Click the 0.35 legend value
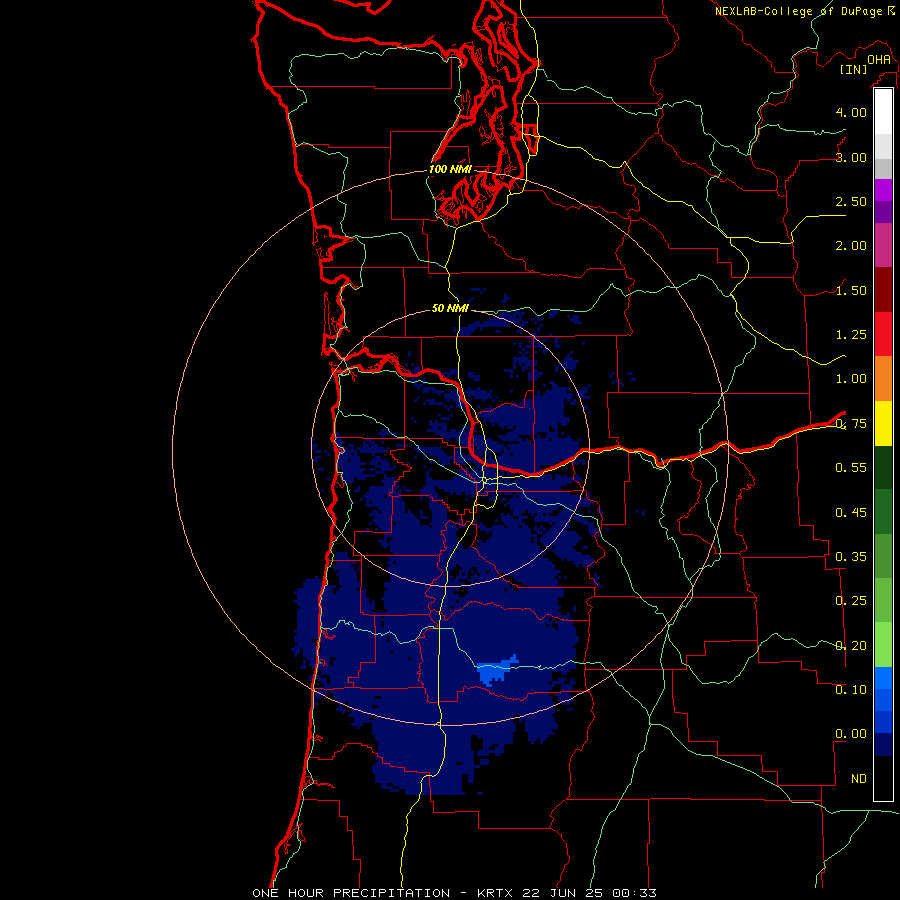 851,557
